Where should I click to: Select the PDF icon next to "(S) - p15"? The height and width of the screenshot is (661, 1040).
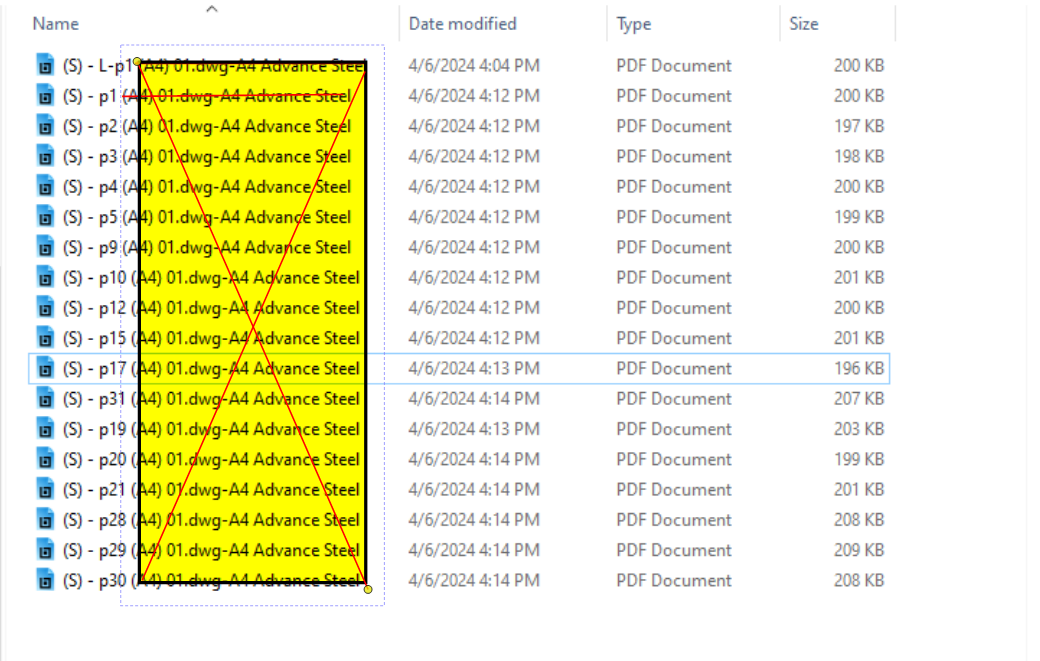45,338
